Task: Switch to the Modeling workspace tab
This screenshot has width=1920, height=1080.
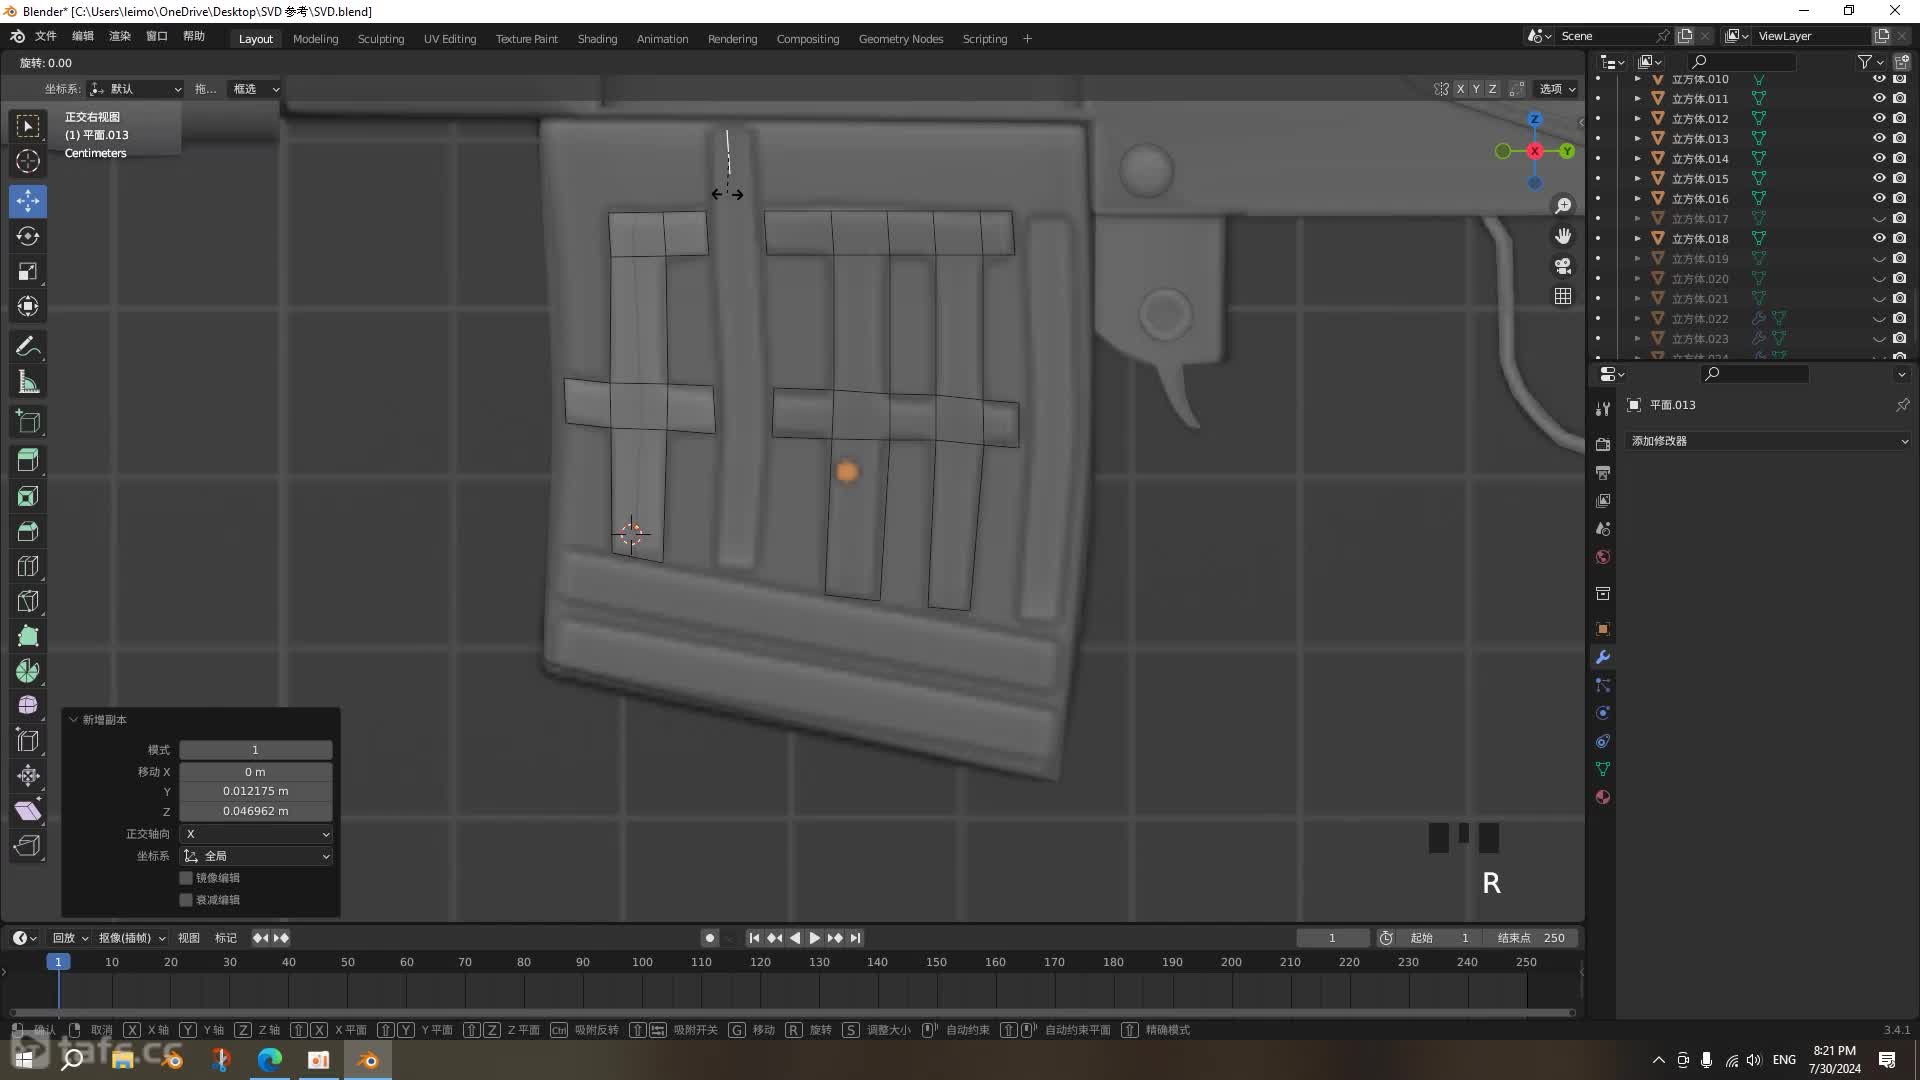Action: click(315, 39)
